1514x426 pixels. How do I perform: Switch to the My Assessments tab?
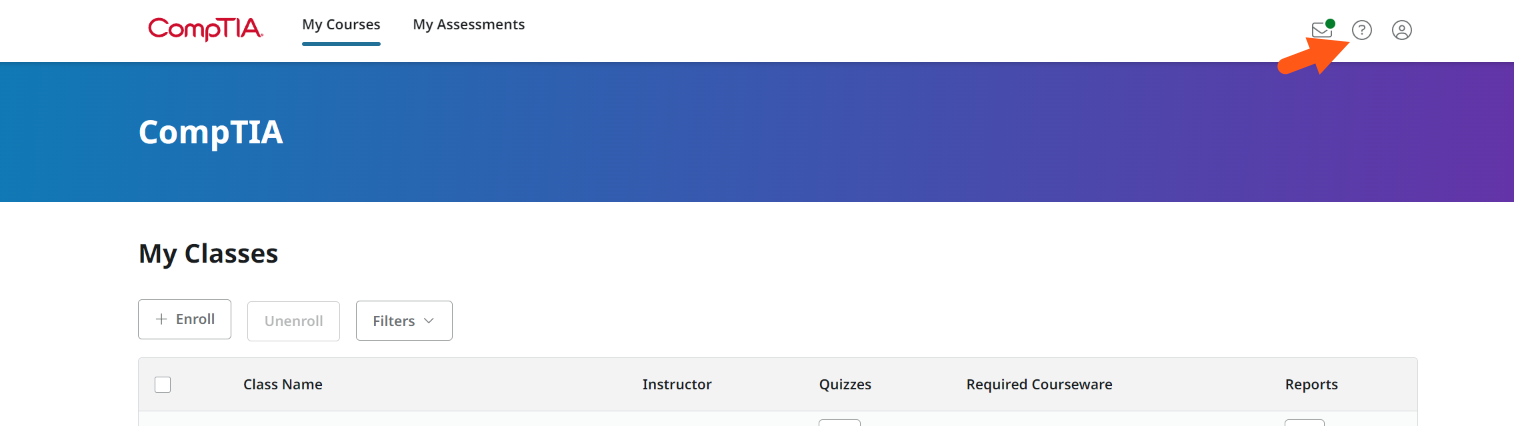coord(469,24)
